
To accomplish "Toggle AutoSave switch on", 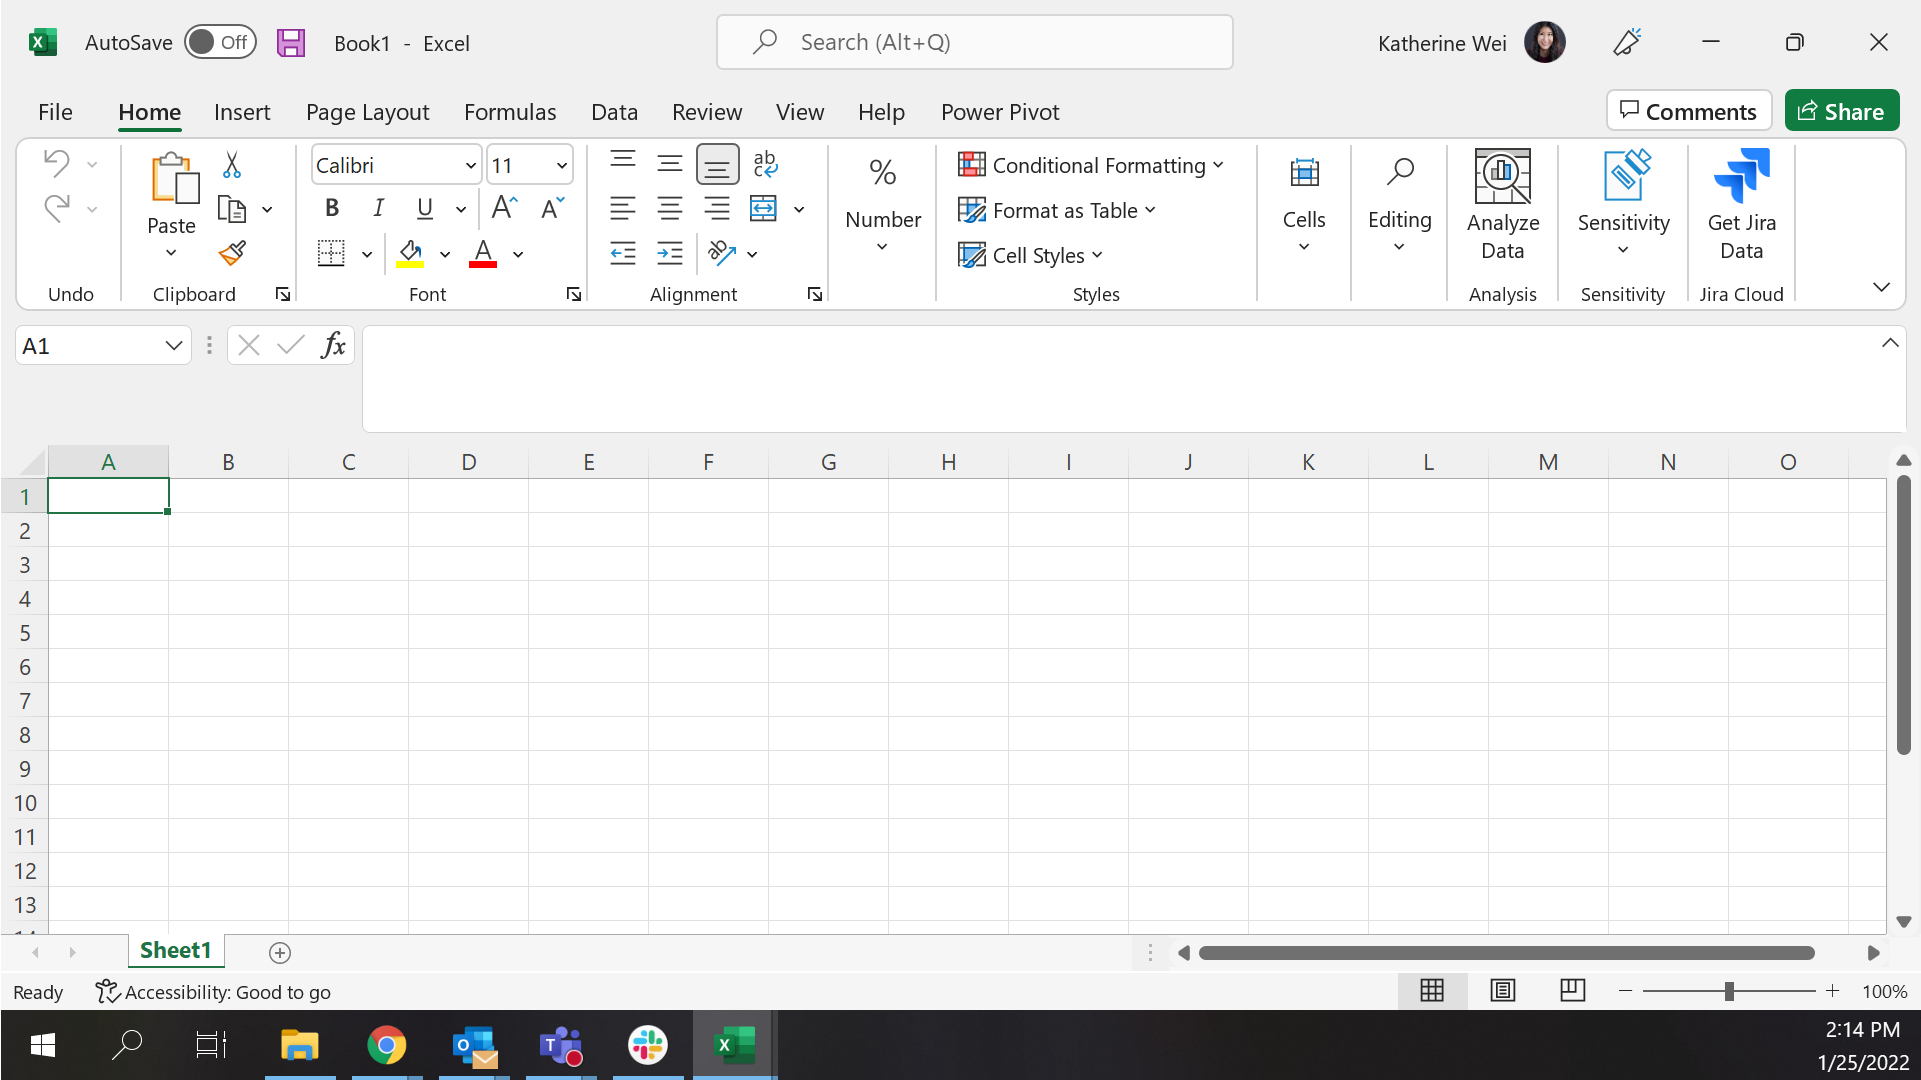I will [220, 42].
